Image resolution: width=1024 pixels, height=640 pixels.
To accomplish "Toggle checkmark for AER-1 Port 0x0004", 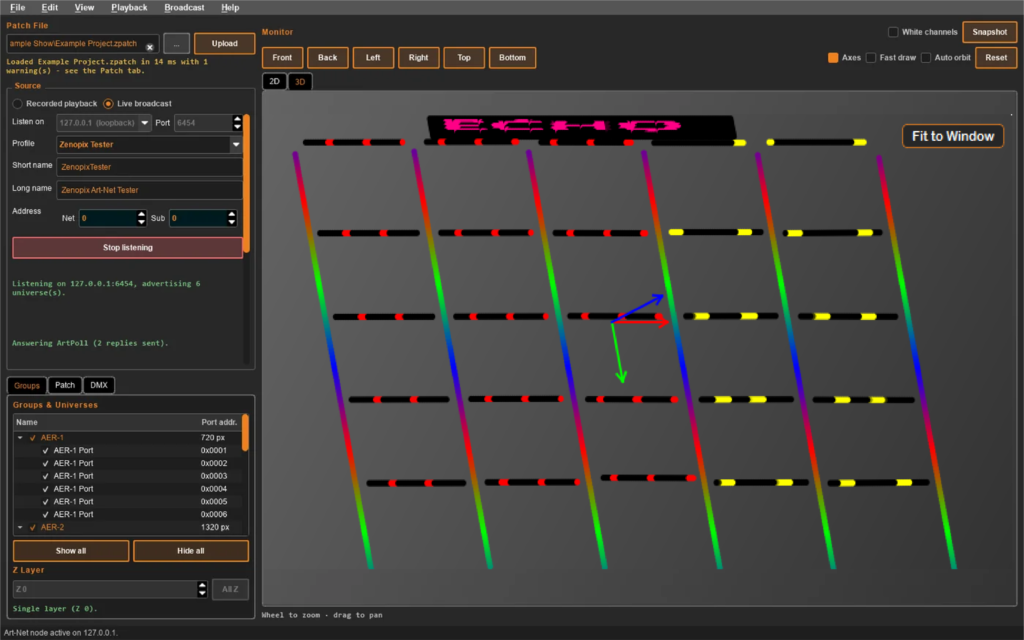I will click(x=45, y=488).
